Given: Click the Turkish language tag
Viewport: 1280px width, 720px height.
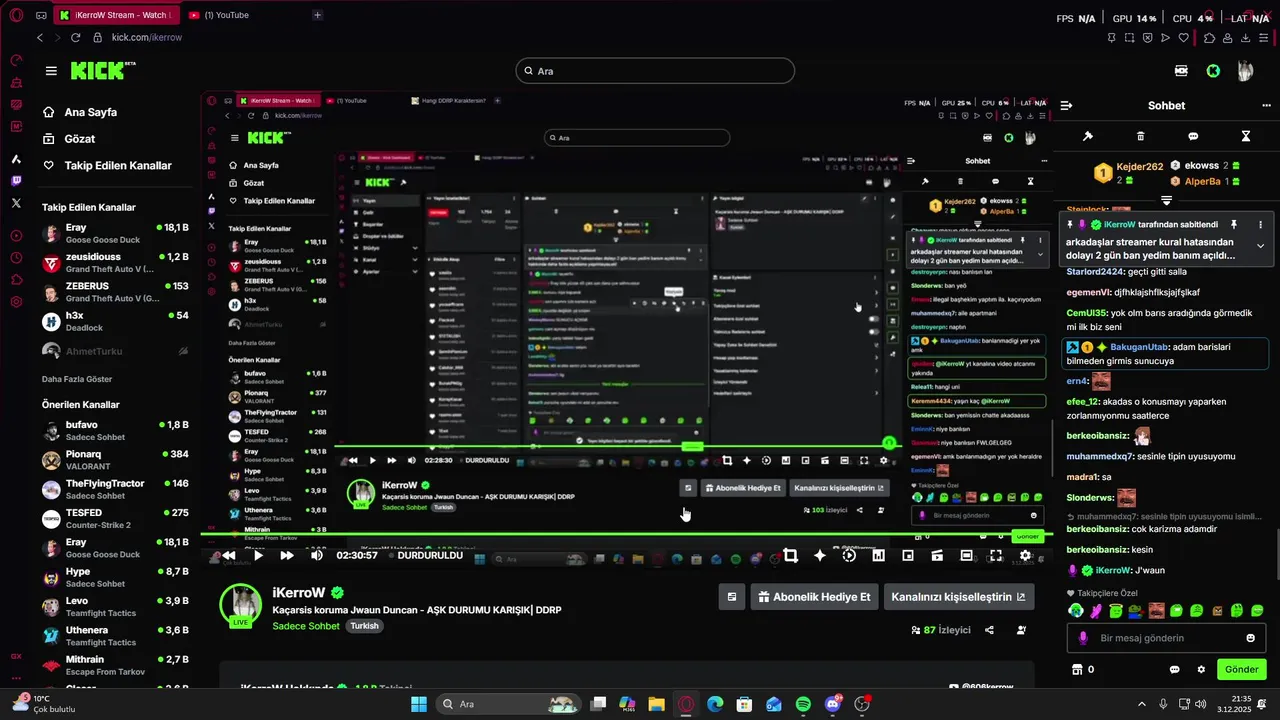Looking at the screenshot, I should 364,626.
